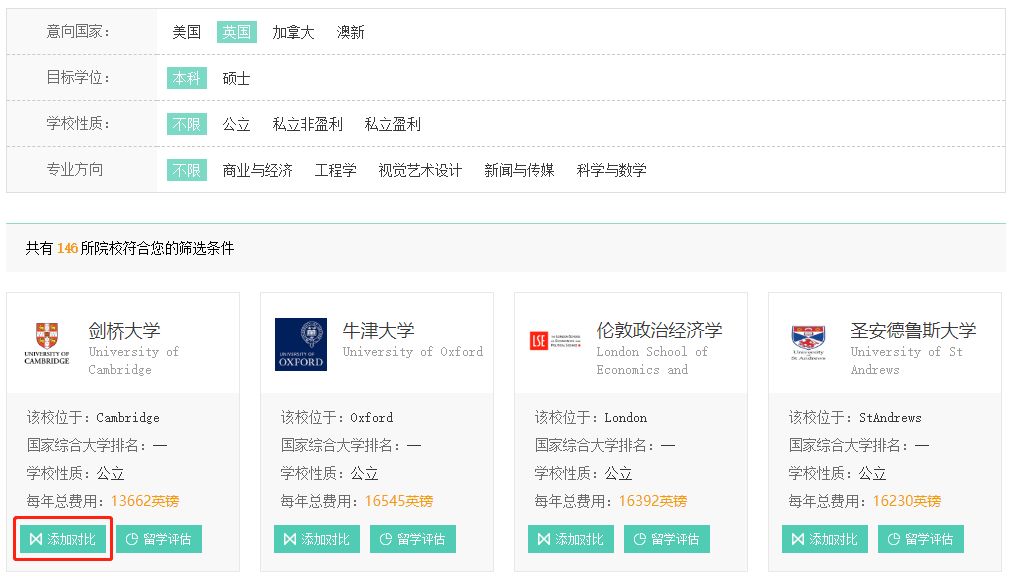Set 专业方向 filter to 不限
The image size is (1012, 577).
coord(187,170)
